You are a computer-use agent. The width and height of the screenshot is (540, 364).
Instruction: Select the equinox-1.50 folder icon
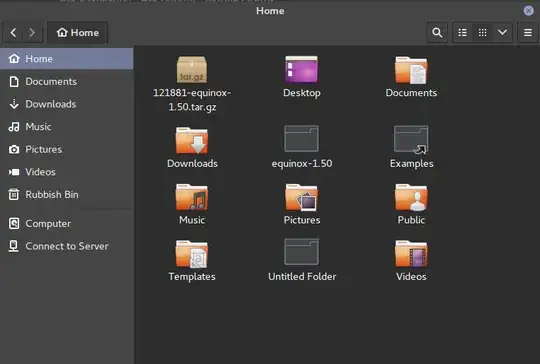[301, 139]
